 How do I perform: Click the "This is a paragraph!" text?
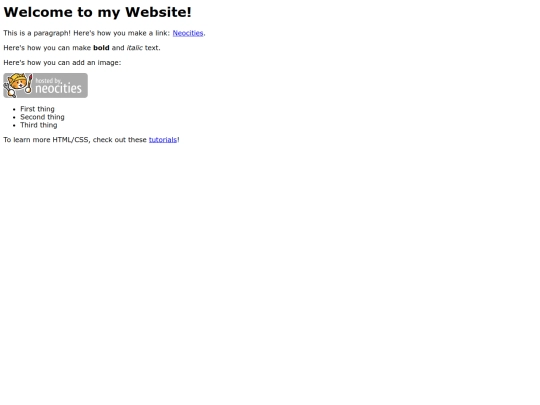pos(37,33)
